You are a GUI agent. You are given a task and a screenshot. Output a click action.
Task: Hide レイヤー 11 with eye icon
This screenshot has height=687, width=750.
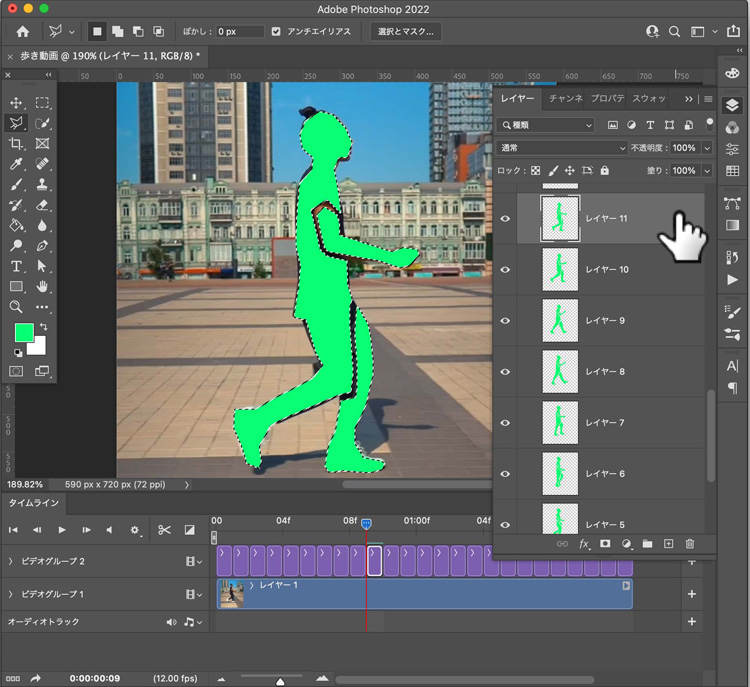[505, 219]
